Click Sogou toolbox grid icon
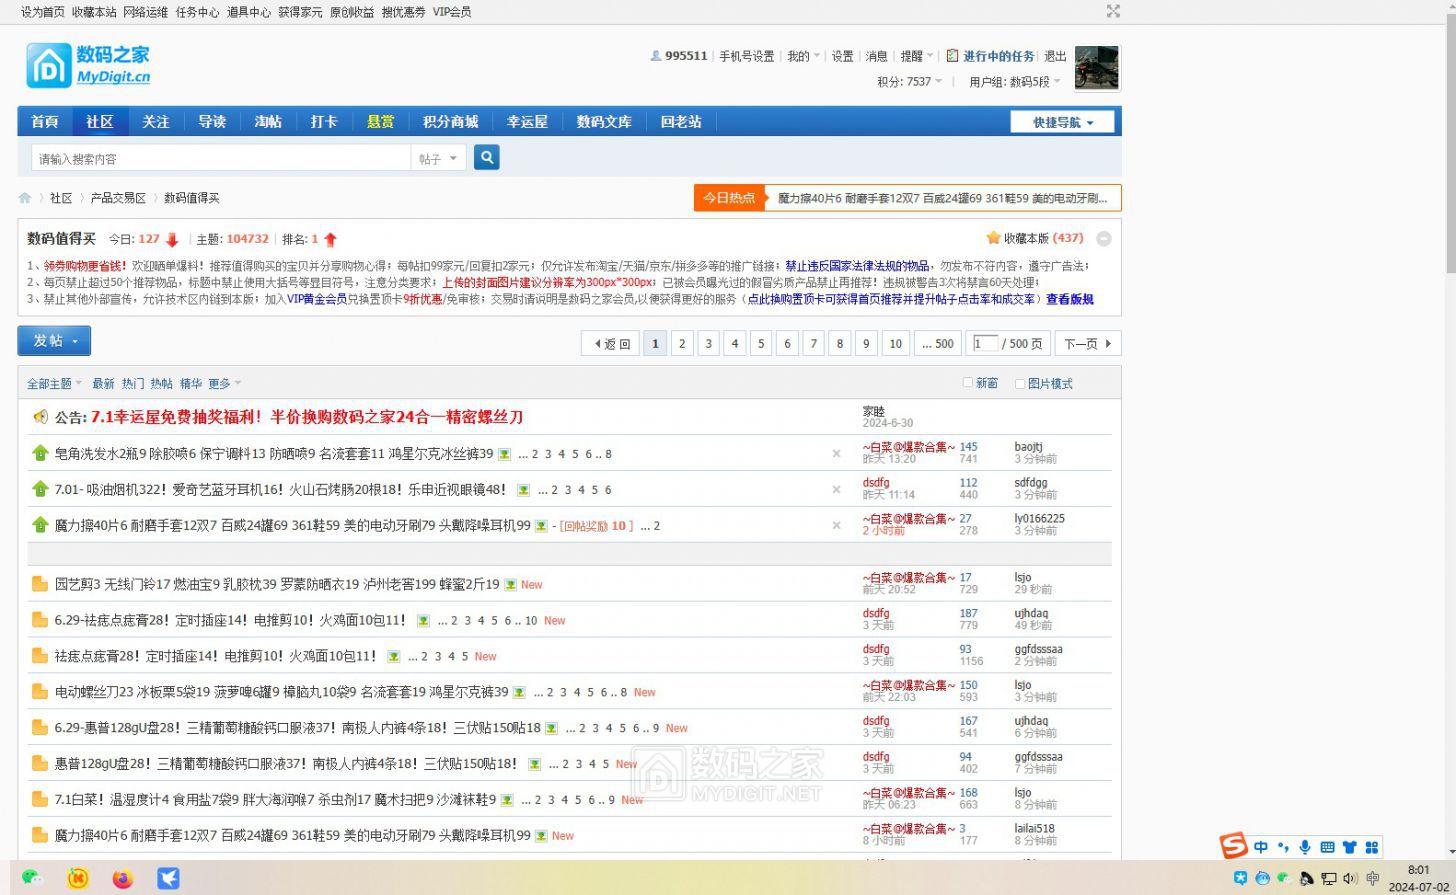This screenshot has height=895, width=1456. coord(1371,847)
